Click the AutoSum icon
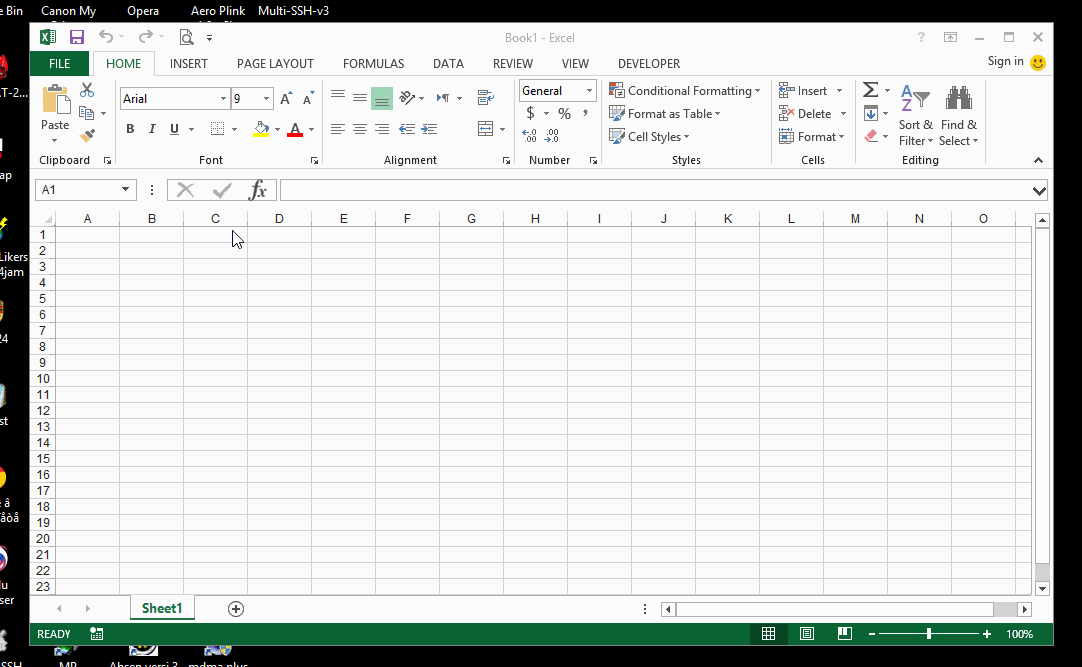Screen dimensions: 1082x667 point(869,89)
